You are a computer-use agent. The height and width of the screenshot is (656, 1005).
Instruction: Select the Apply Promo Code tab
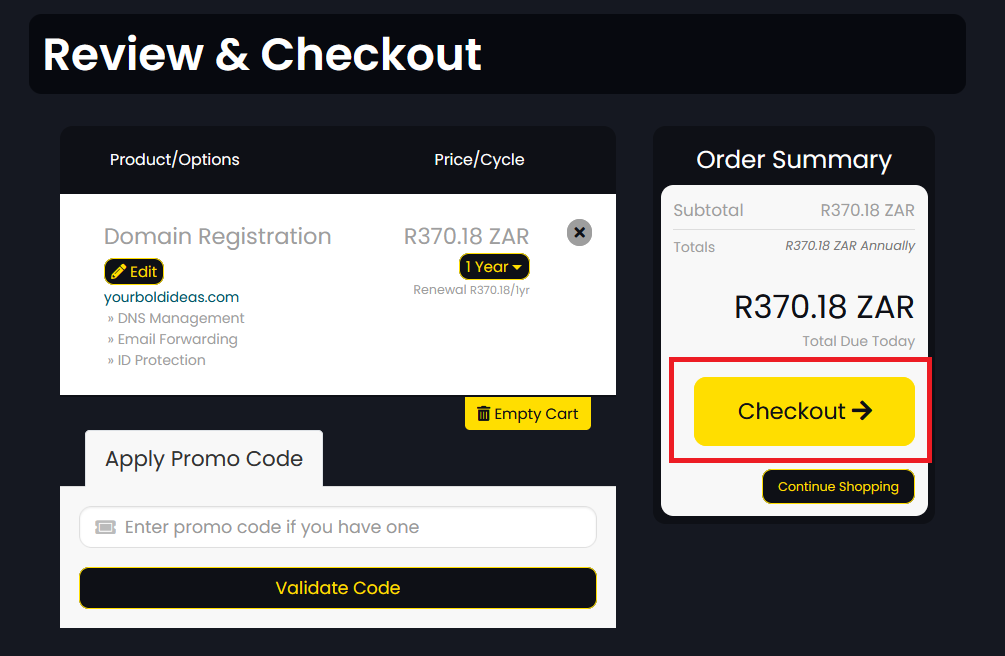coord(204,459)
